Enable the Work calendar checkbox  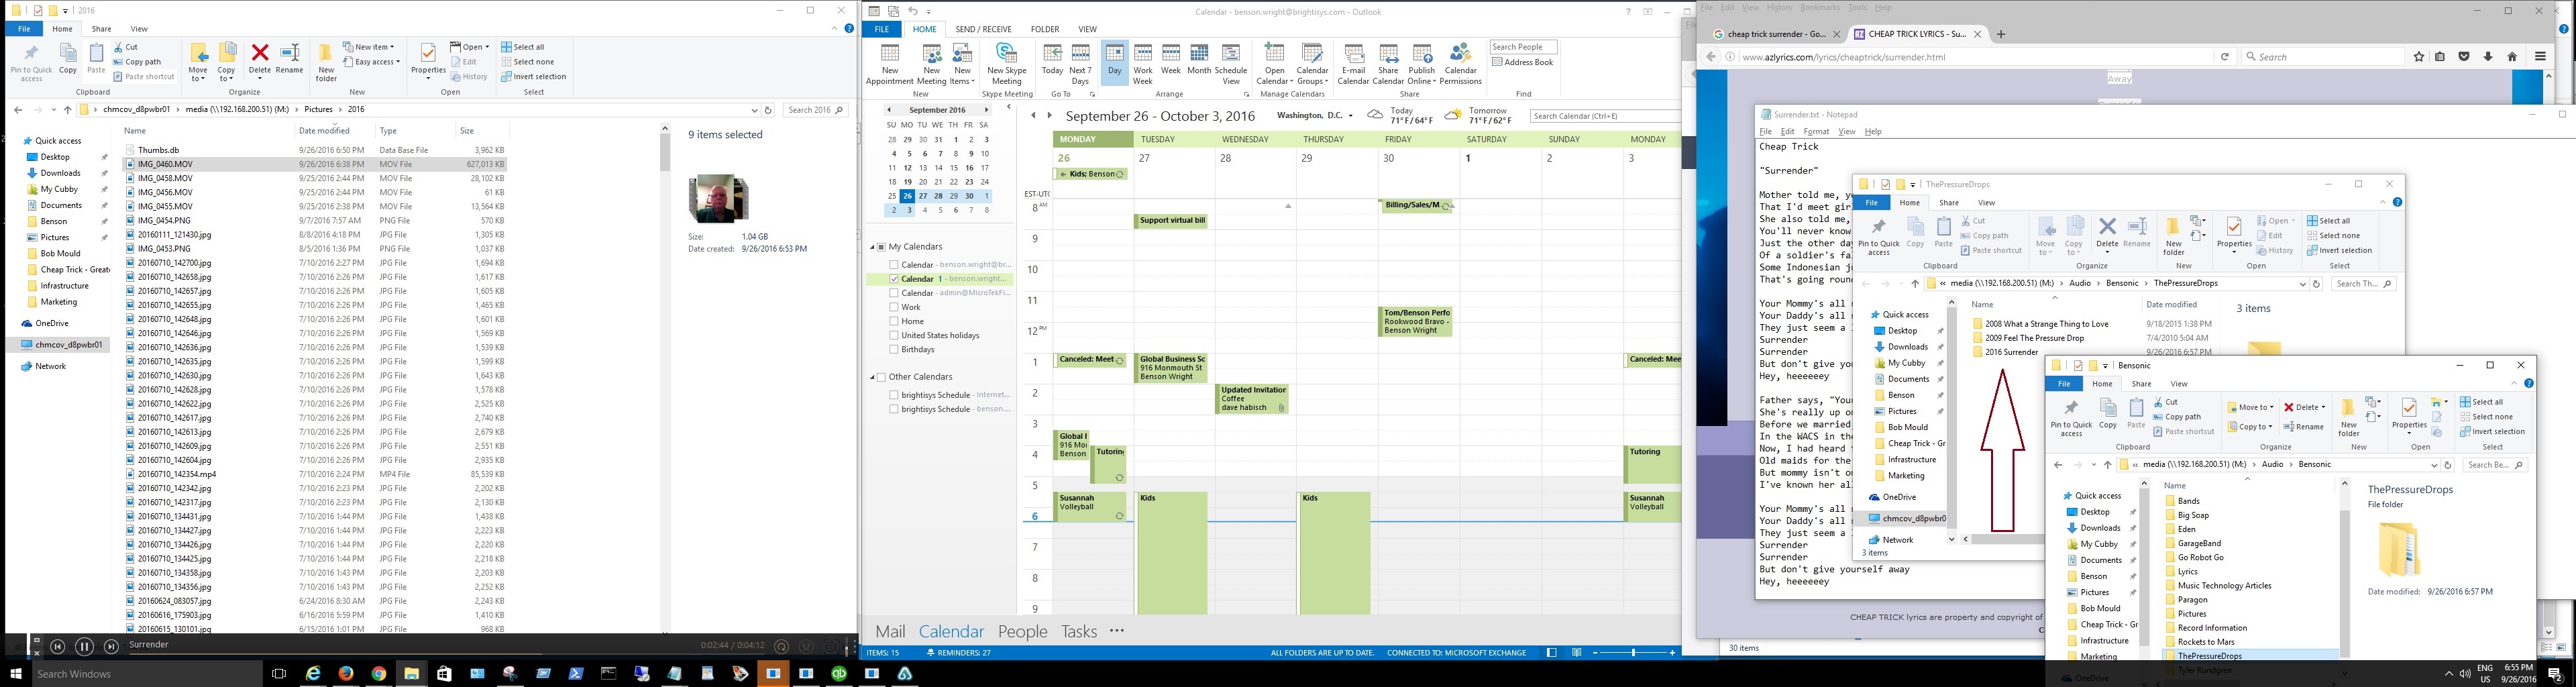click(x=894, y=307)
